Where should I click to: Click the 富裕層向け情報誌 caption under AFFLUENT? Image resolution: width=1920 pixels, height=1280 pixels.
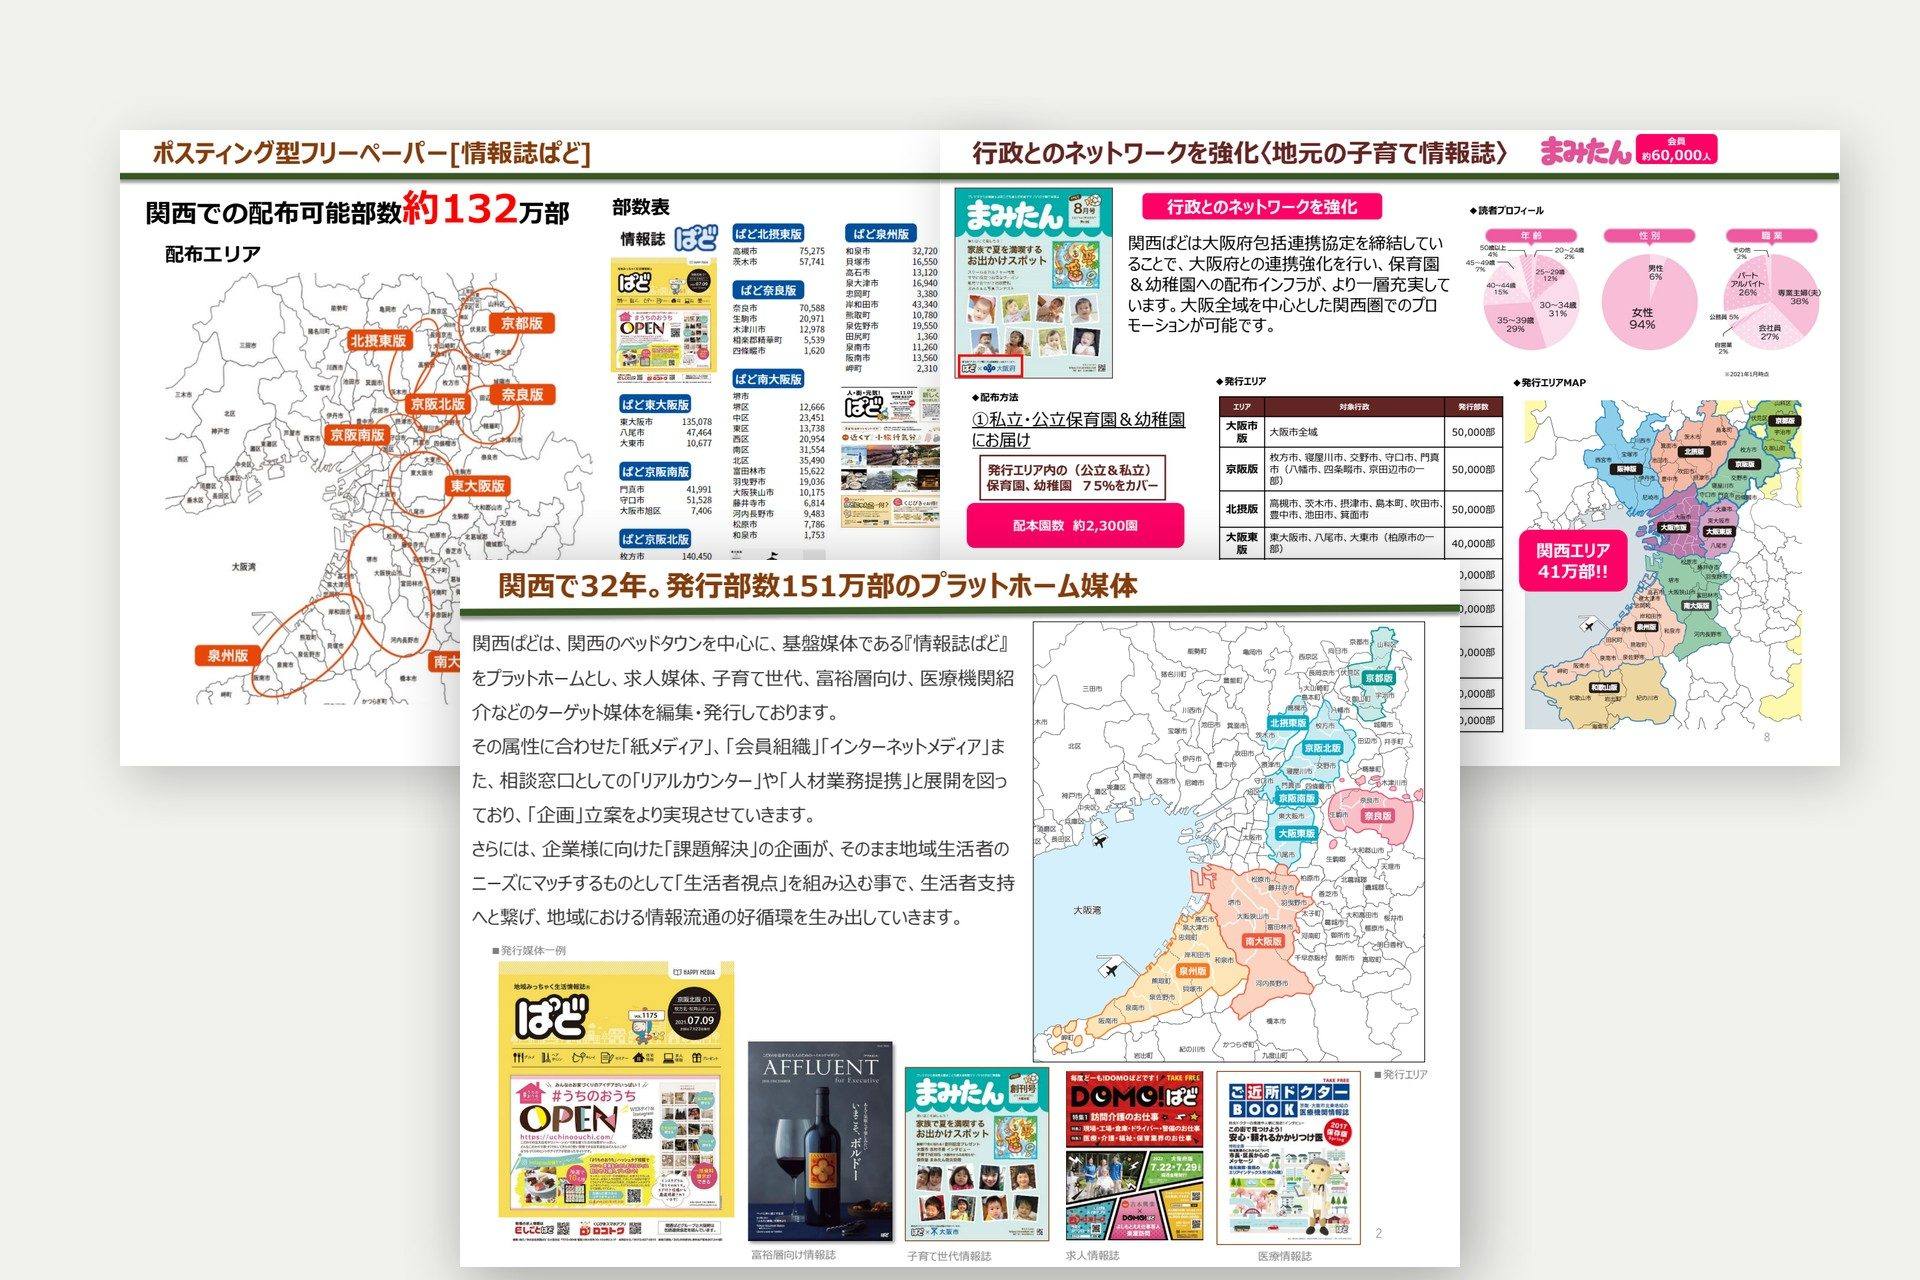point(793,1254)
